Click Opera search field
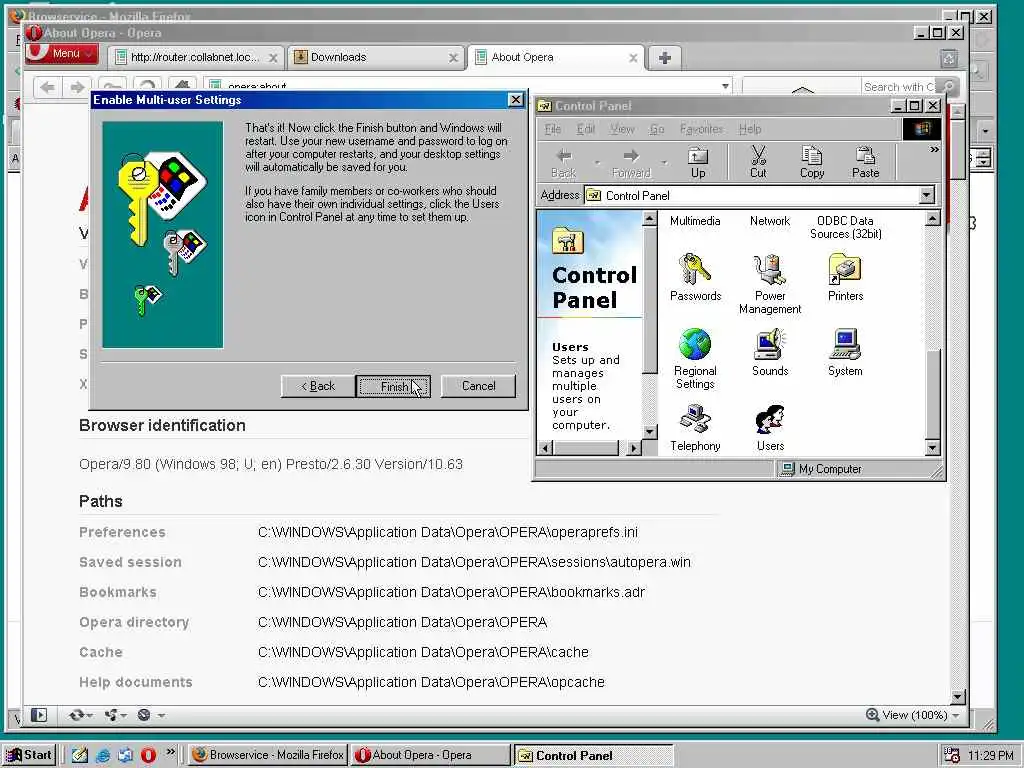This screenshot has height=768, width=1024. [898, 87]
